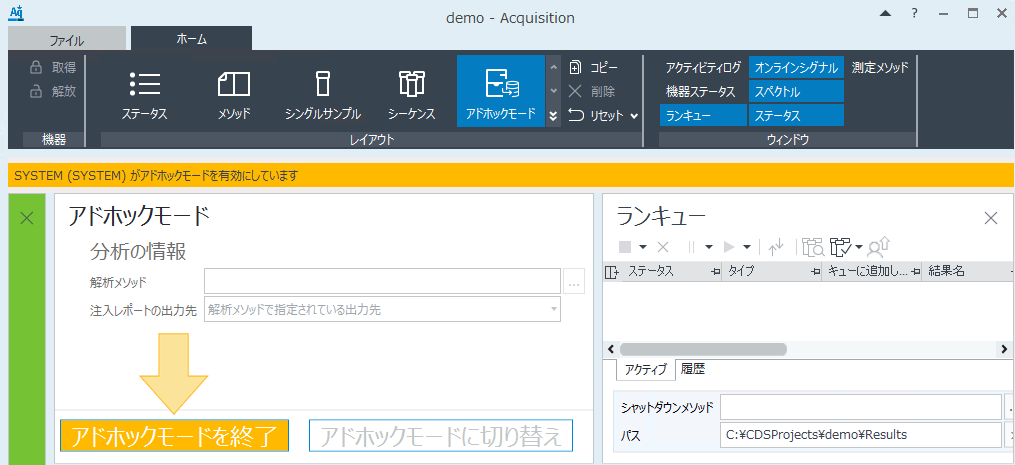Click column chooser icon in ランキュー table
The height and width of the screenshot is (465, 1015).
click(x=611, y=272)
